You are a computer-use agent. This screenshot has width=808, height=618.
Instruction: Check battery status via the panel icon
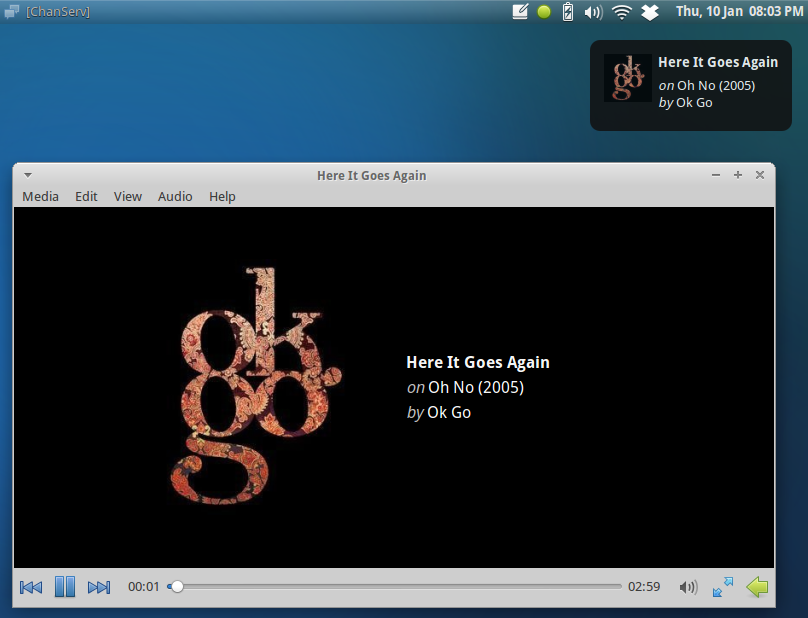[x=566, y=11]
